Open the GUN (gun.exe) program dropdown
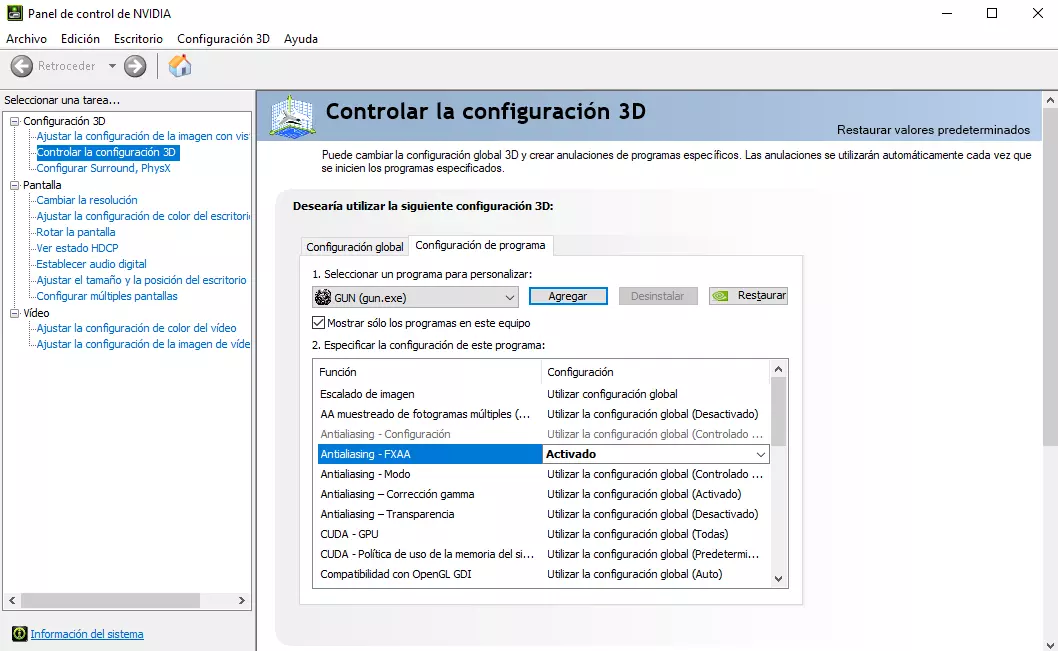 415,297
